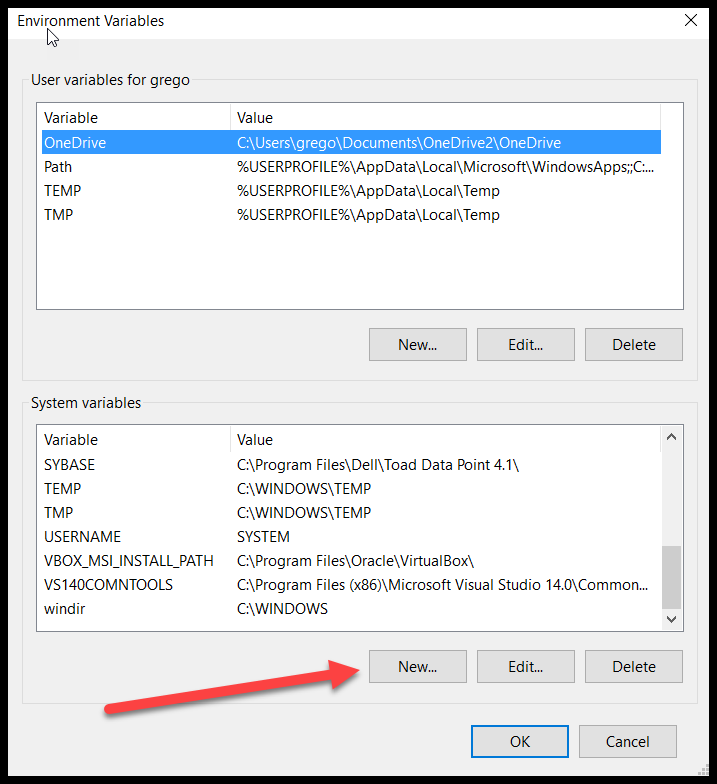The height and width of the screenshot is (784, 717).
Task: Click the system Value column header
Action: click(445, 440)
